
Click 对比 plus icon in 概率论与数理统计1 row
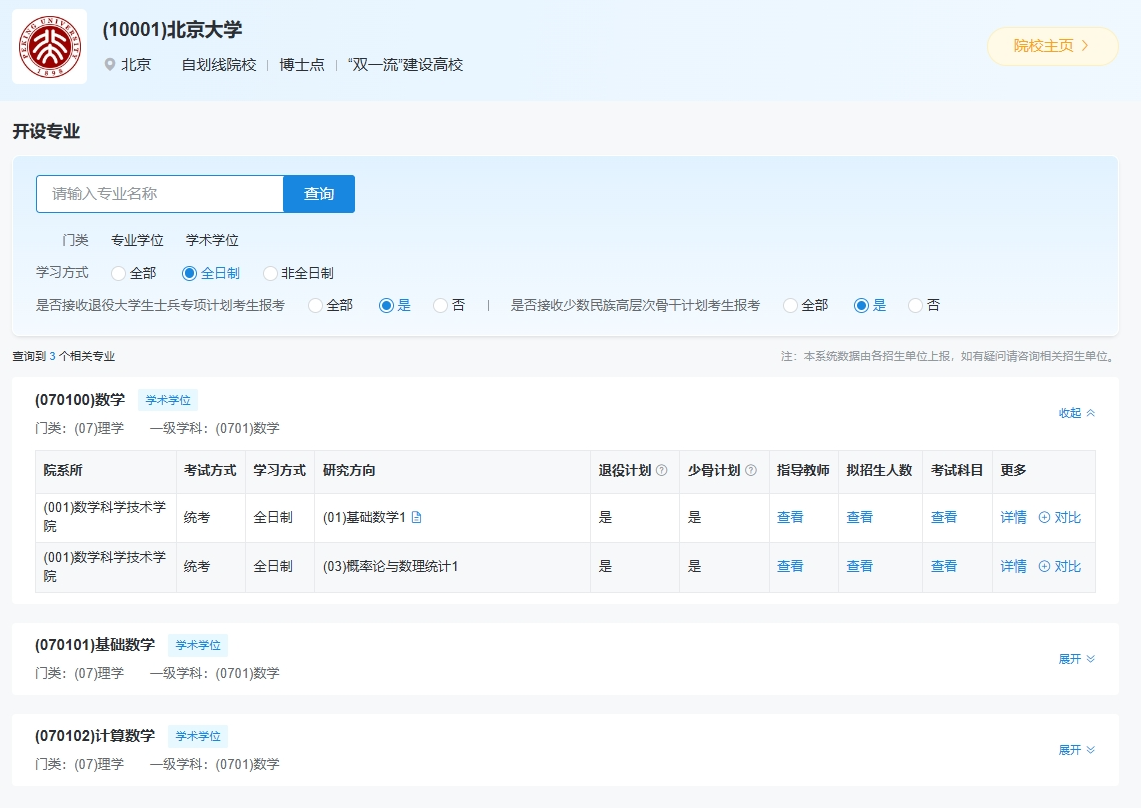1044,567
